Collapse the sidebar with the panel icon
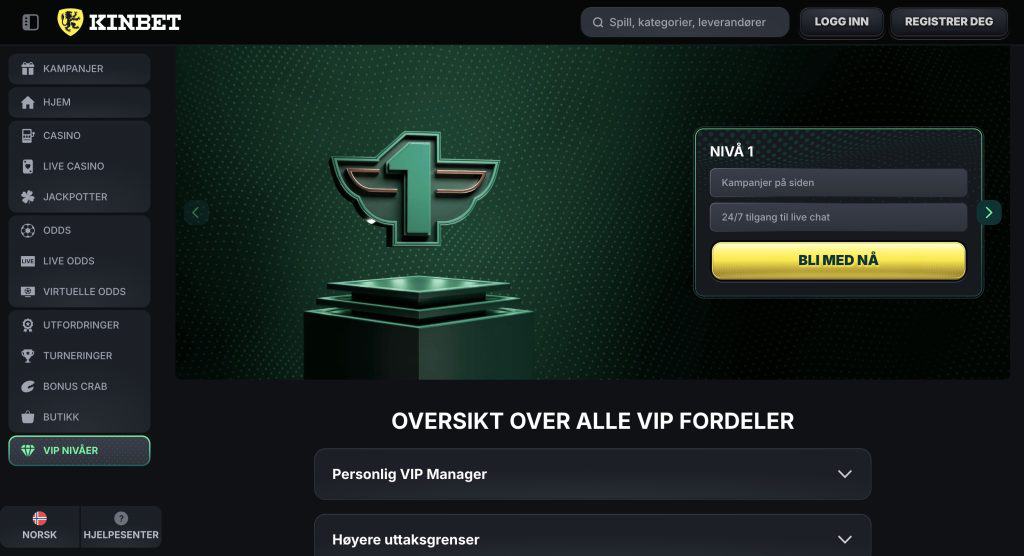 (x=31, y=22)
